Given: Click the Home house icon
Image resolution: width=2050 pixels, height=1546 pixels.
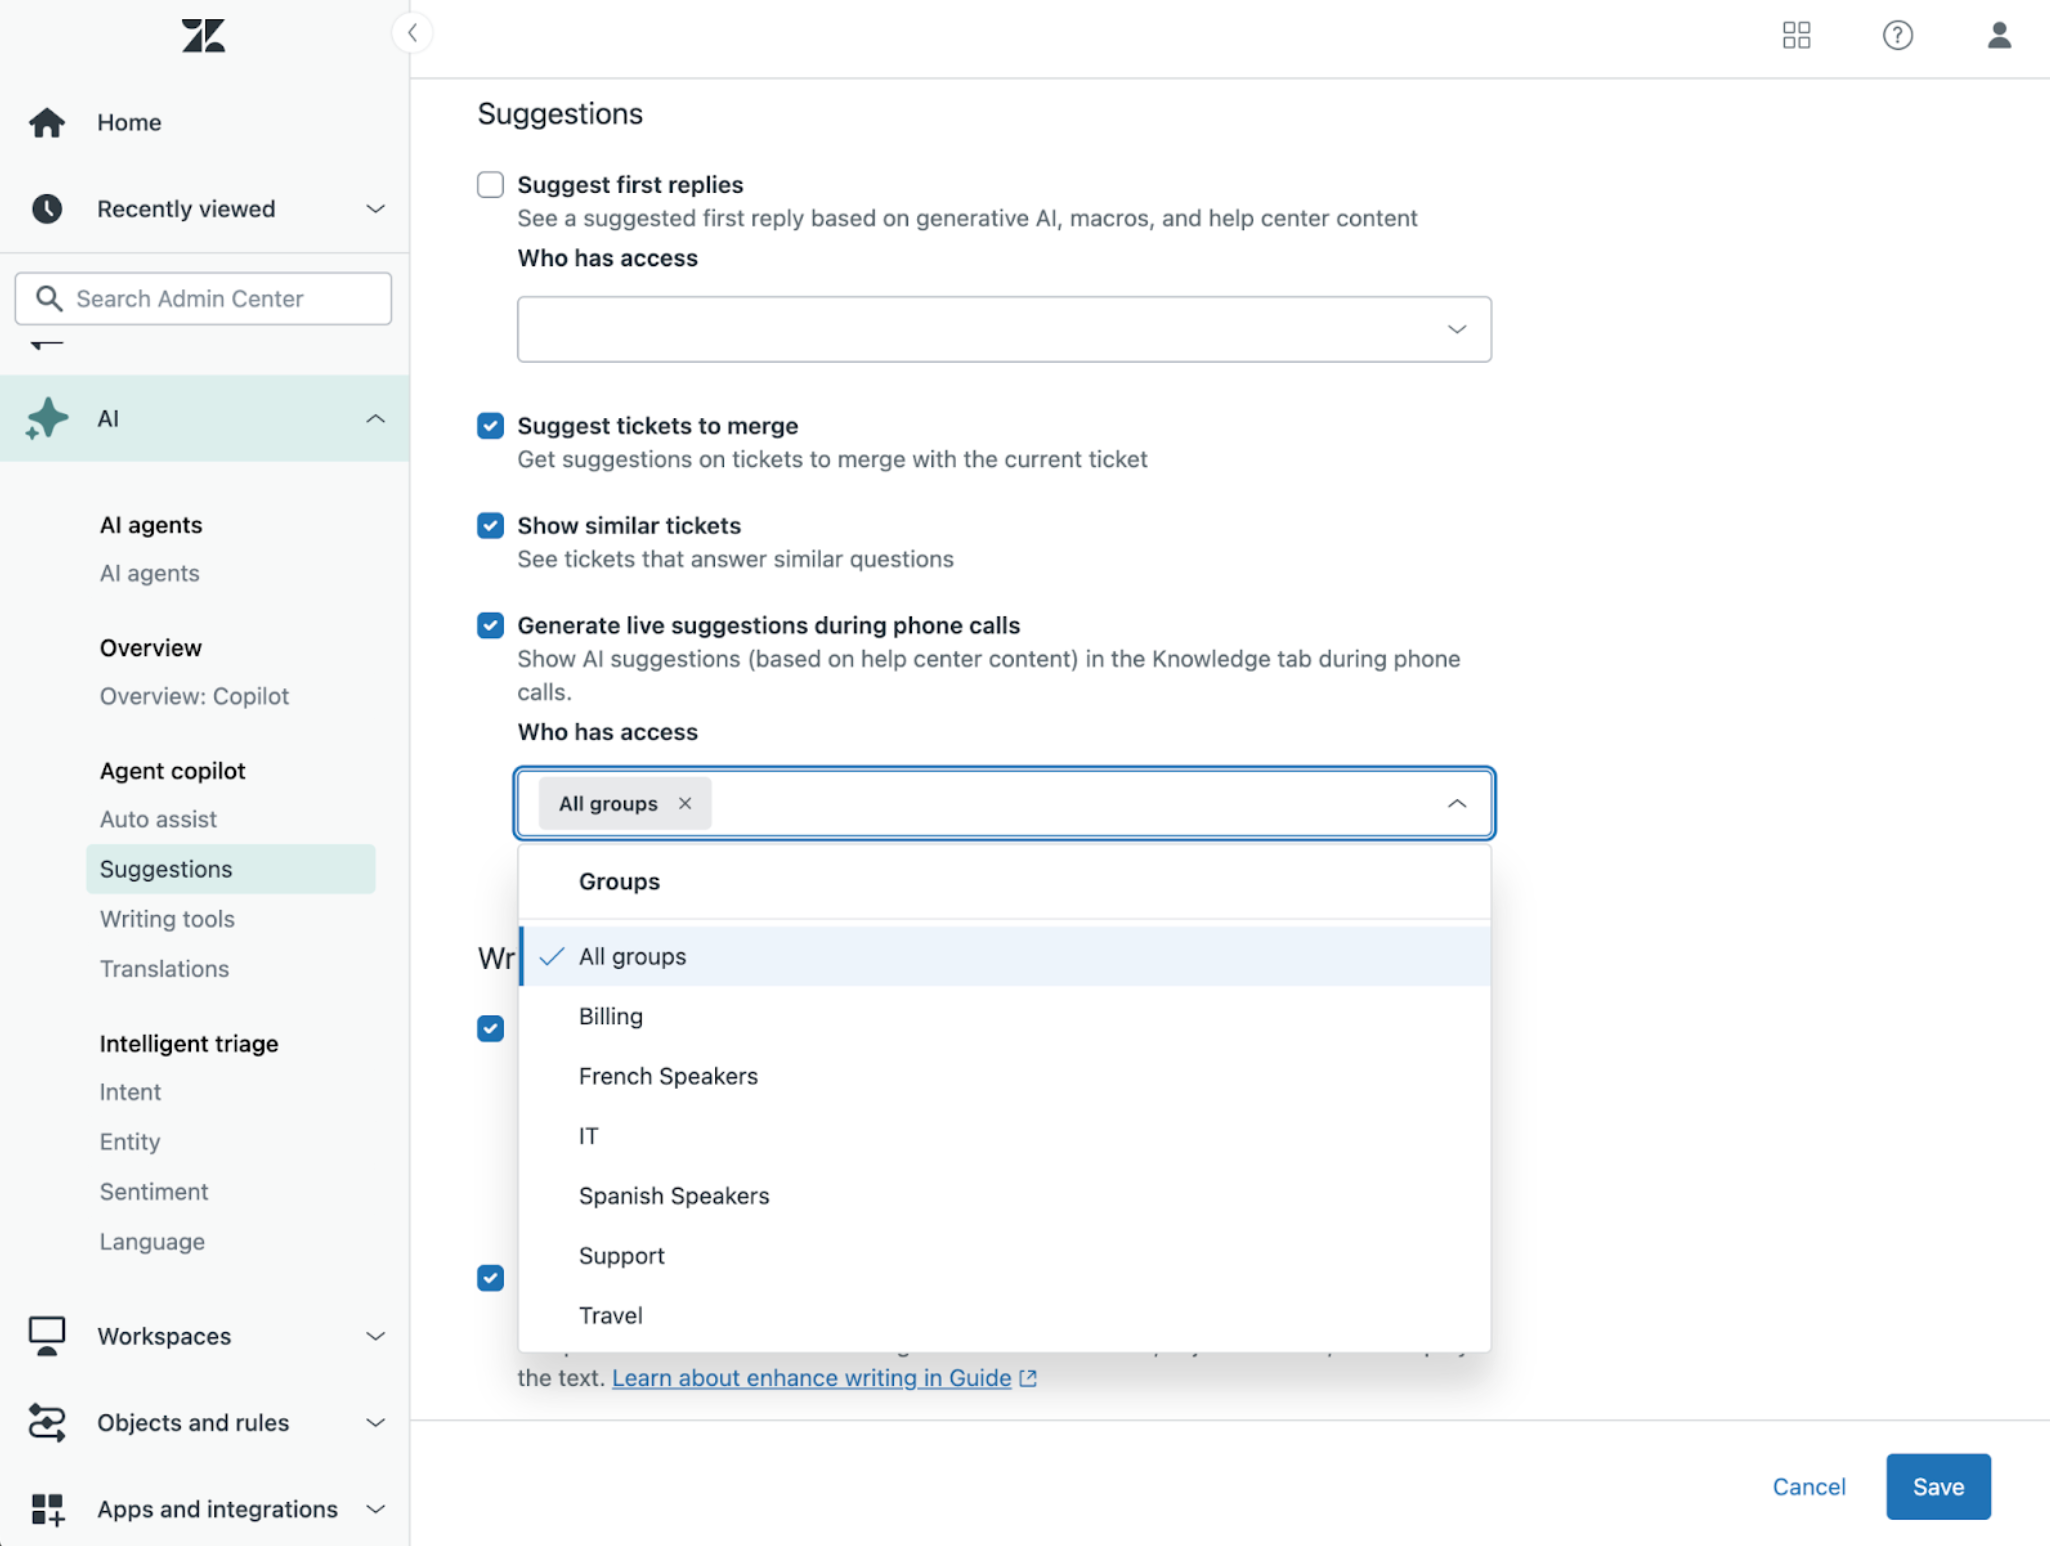Looking at the screenshot, I should (47, 122).
